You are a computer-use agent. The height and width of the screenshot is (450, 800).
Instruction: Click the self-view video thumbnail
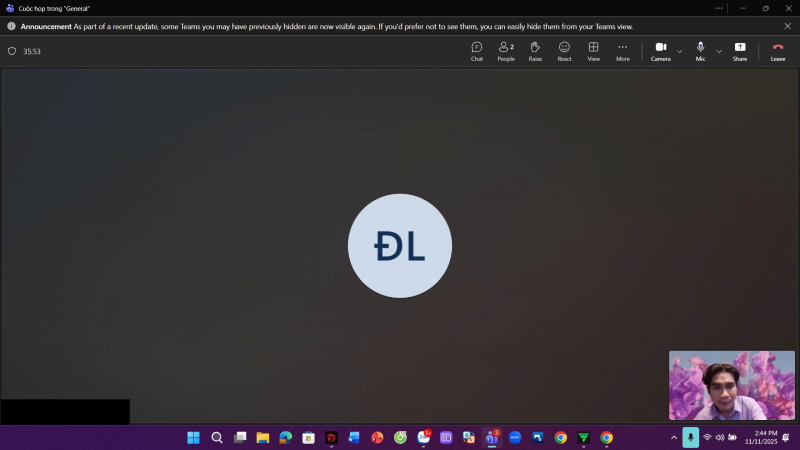(x=731, y=385)
